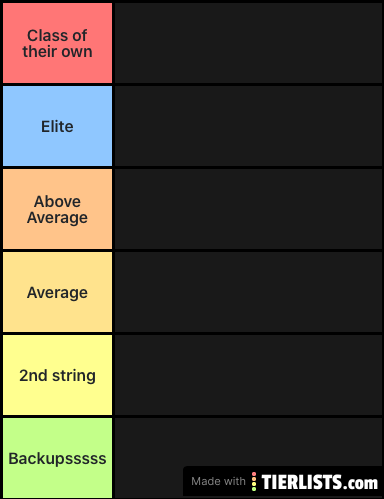Select the blue Elite tier label
384x499 pixels.
57,126
